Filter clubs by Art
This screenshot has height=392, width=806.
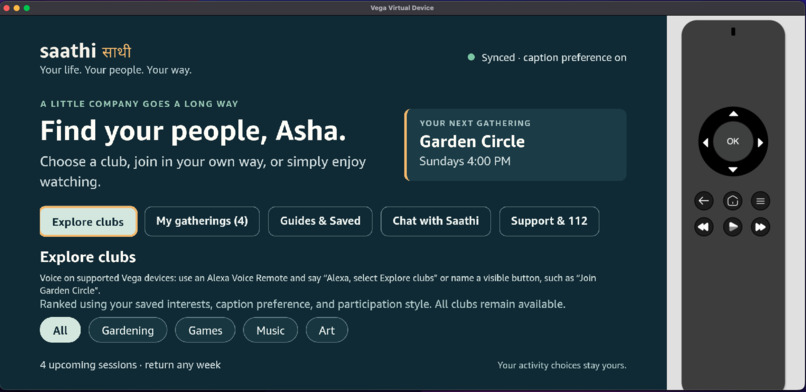(x=327, y=330)
